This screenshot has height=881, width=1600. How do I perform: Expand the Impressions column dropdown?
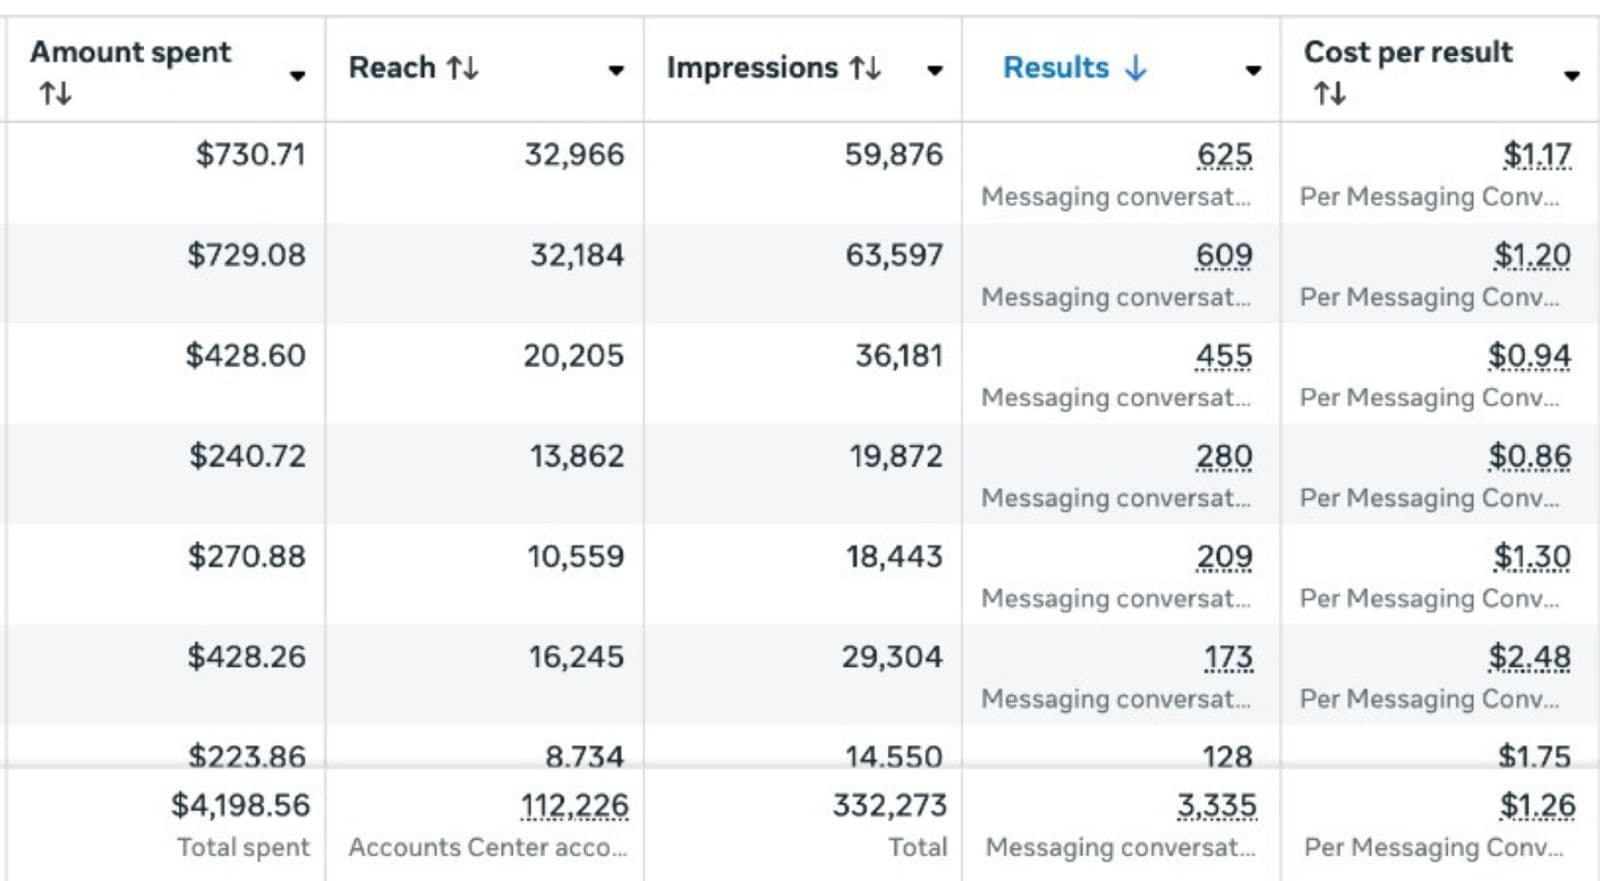click(x=935, y=70)
